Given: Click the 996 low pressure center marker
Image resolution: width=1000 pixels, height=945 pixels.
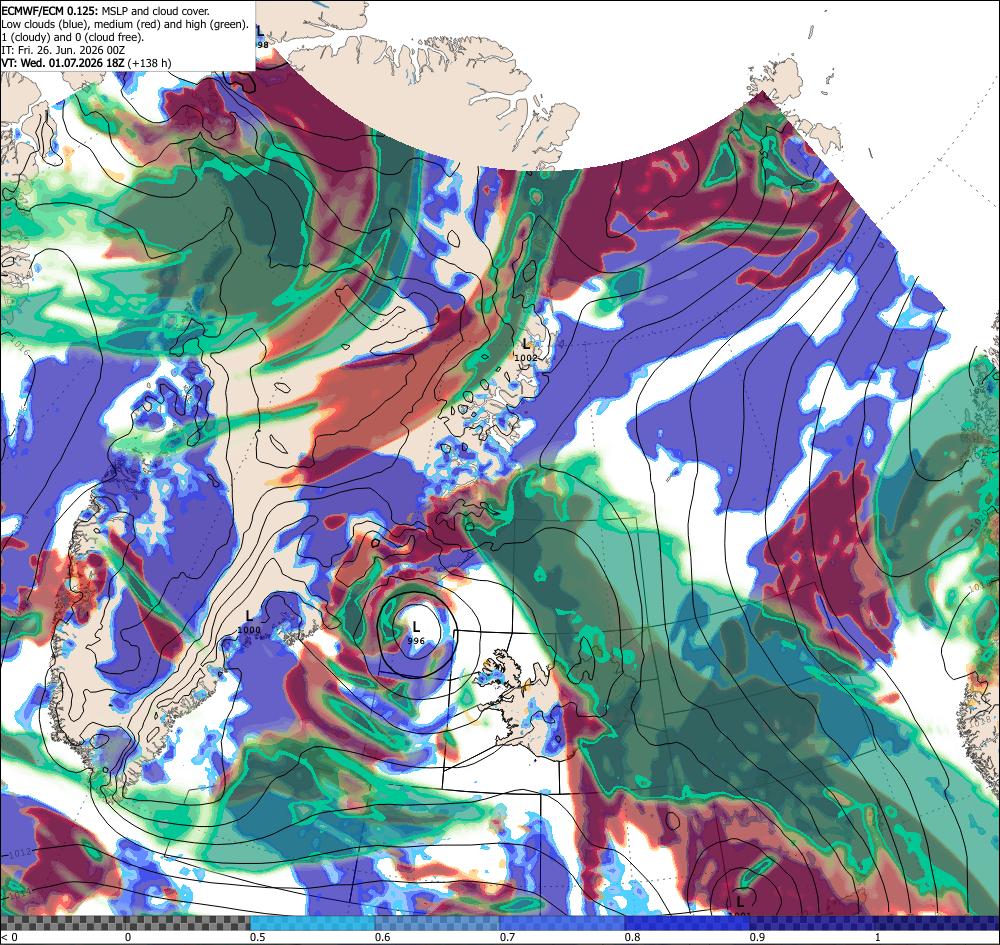Looking at the screenshot, I should tap(416, 633).
